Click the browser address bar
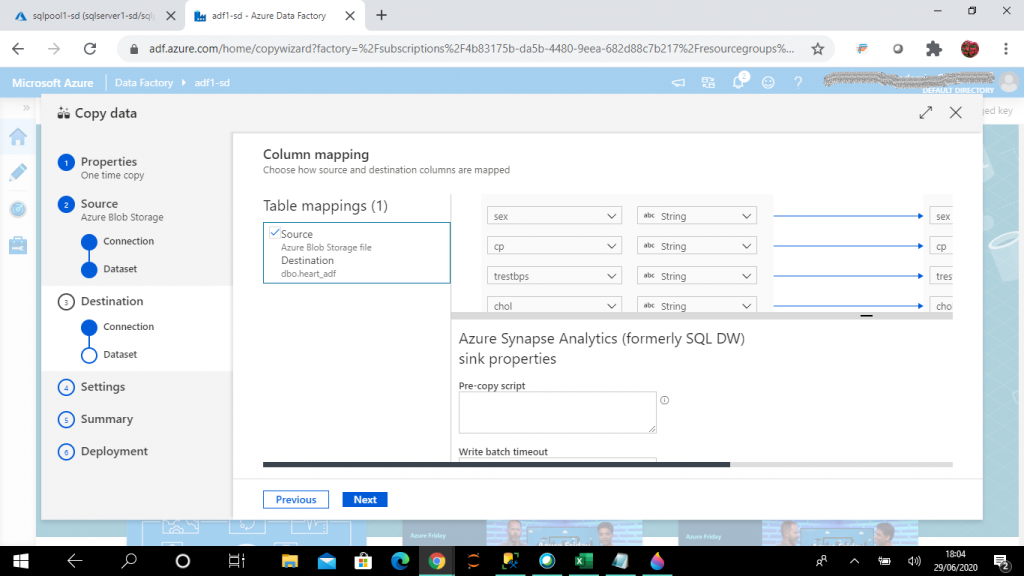 tap(470, 48)
